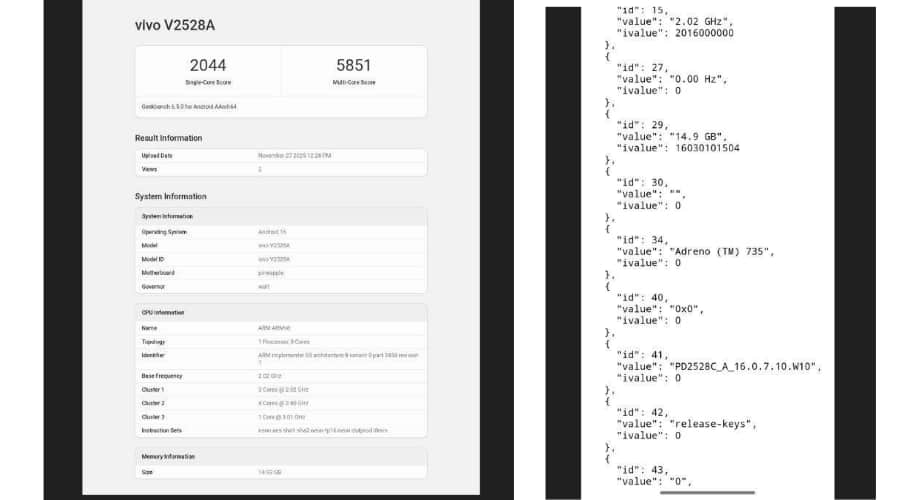900x500 pixels.
Task: Click the Operating System row
Action: [x=280, y=232]
